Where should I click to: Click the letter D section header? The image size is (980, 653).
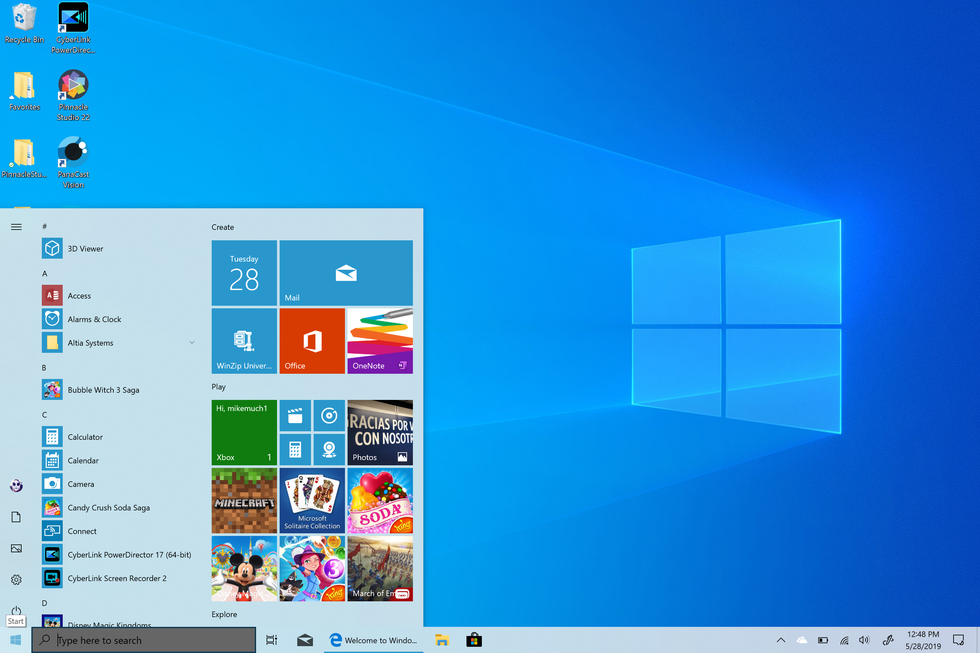44,601
